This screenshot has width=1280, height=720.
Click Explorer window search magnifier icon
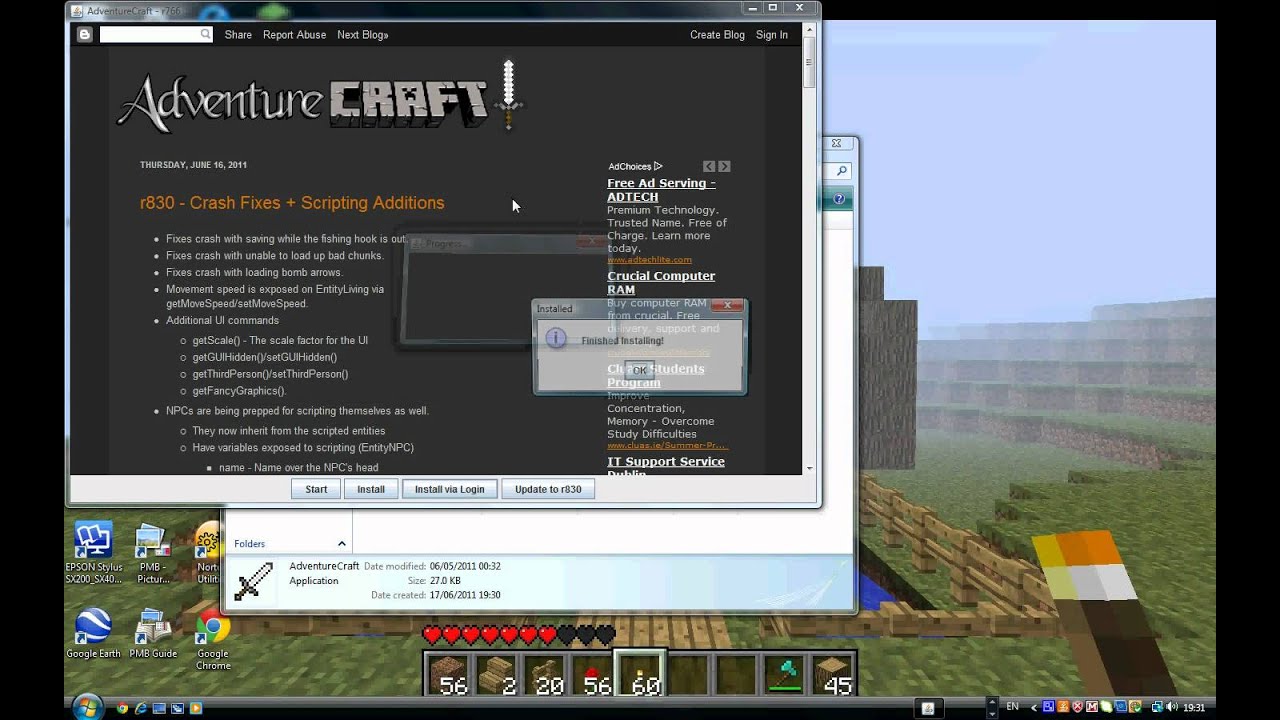[x=842, y=171]
